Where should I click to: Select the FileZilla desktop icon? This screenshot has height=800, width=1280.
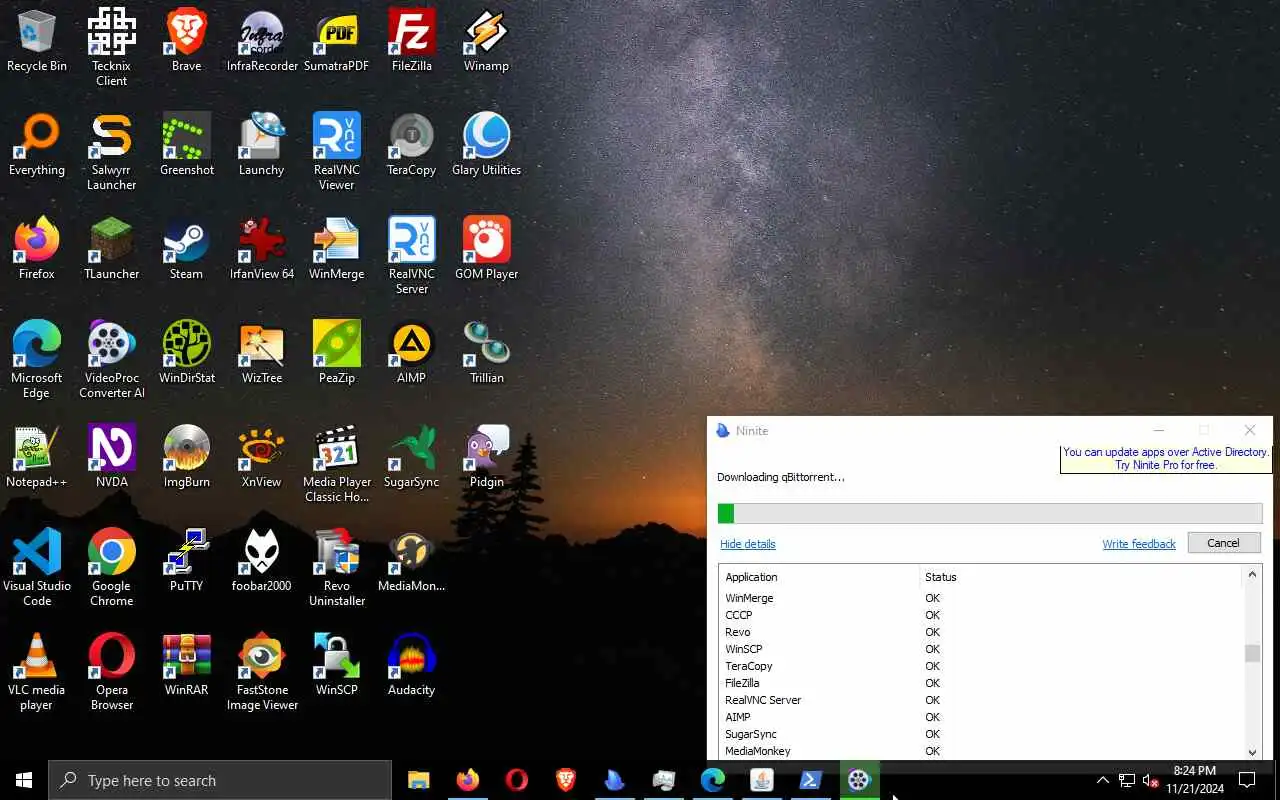click(411, 42)
